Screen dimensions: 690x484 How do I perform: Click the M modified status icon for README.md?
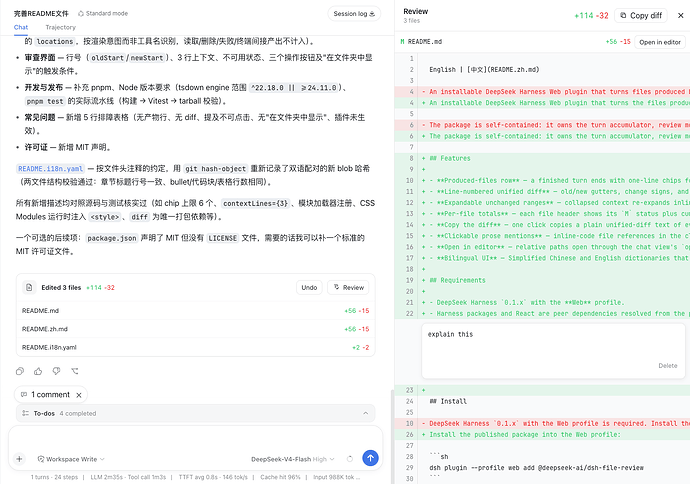402,42
